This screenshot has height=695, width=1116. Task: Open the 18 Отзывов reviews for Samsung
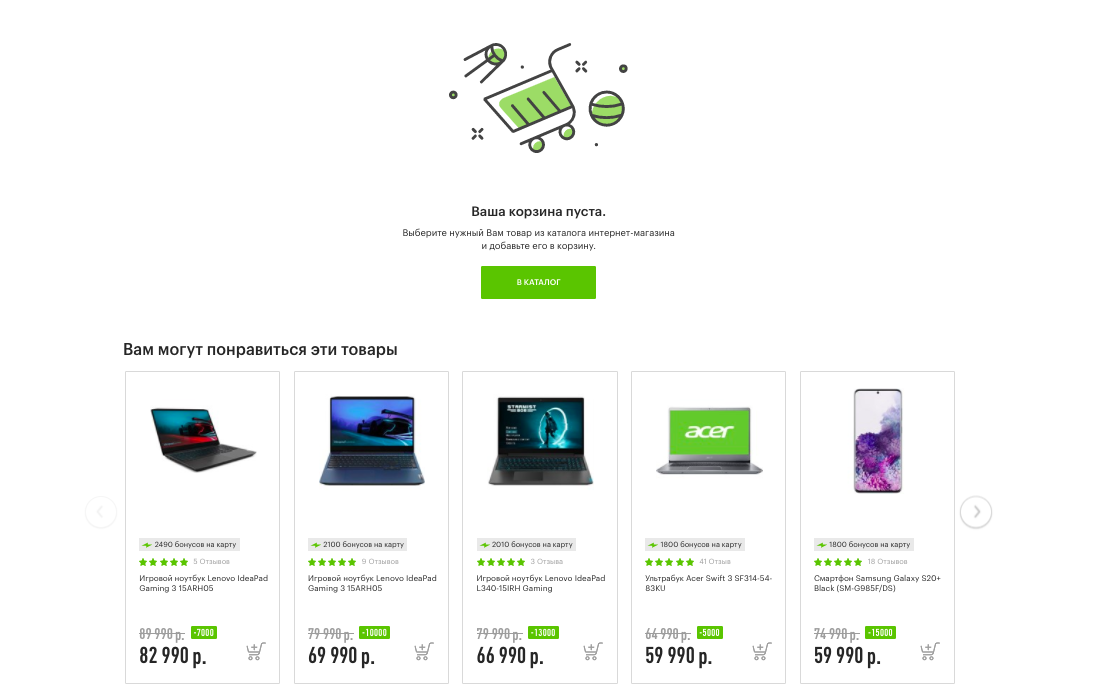(887, 562)
